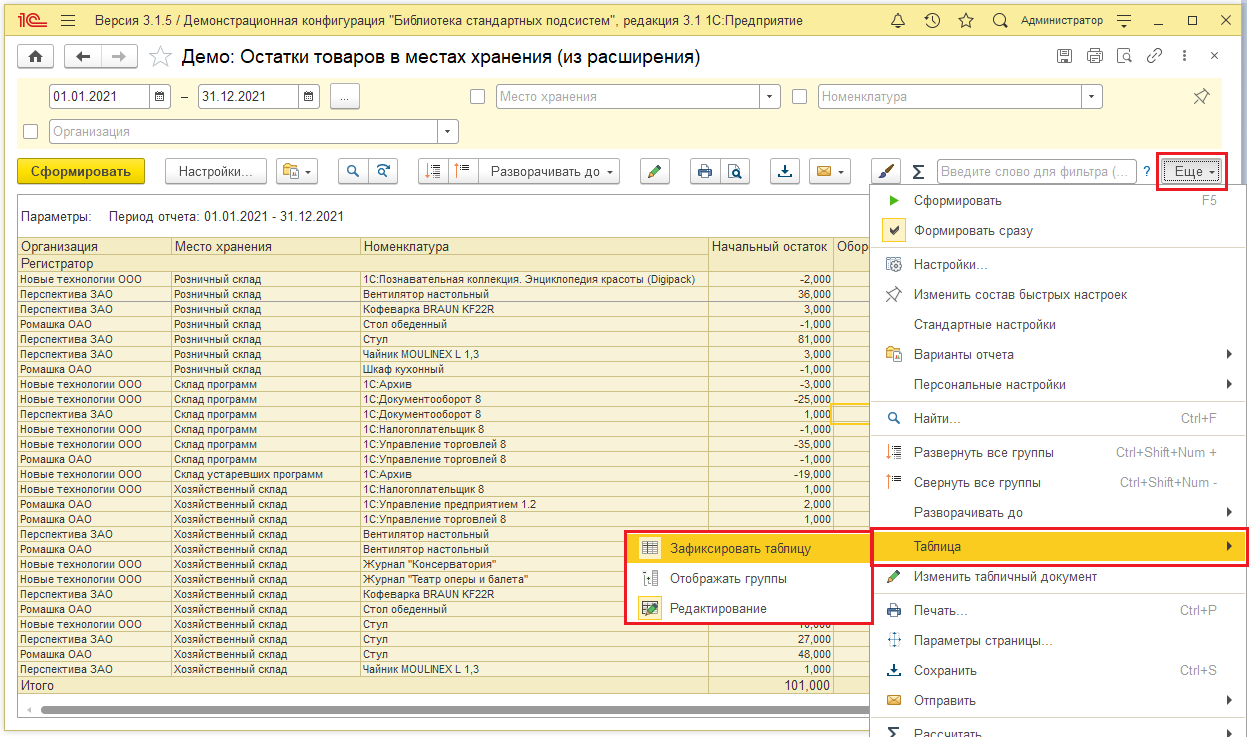
Task: Open Номенклатура dropdown arrow
Action: pos(1092,97)
